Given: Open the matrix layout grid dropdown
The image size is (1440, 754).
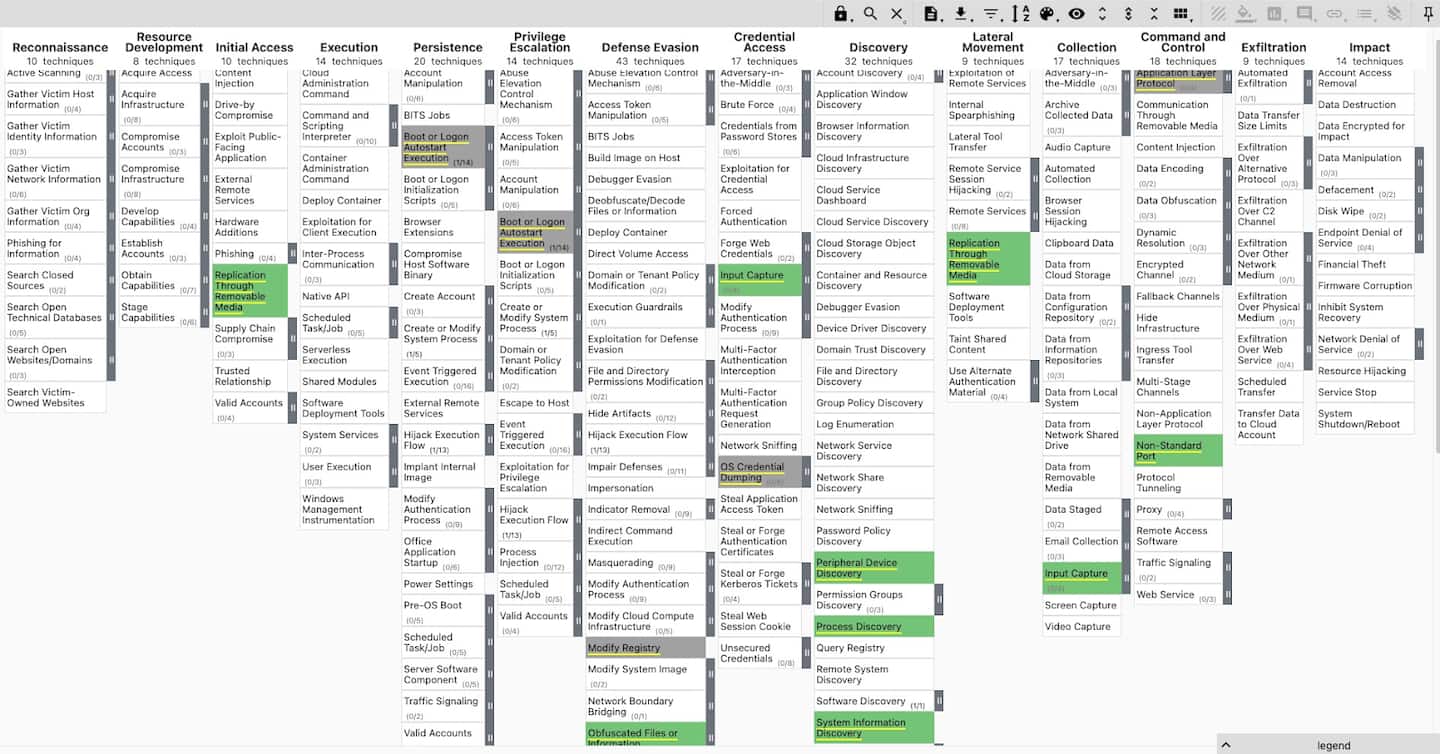Looking at the screenshot, I should 1183,14.
